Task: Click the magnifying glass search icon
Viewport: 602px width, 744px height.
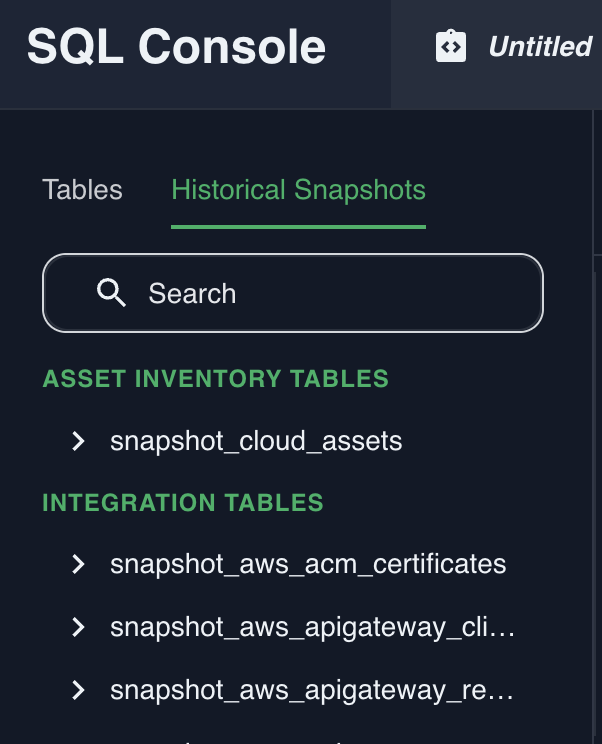Action: pyautogui.click(x=111, y=293)
